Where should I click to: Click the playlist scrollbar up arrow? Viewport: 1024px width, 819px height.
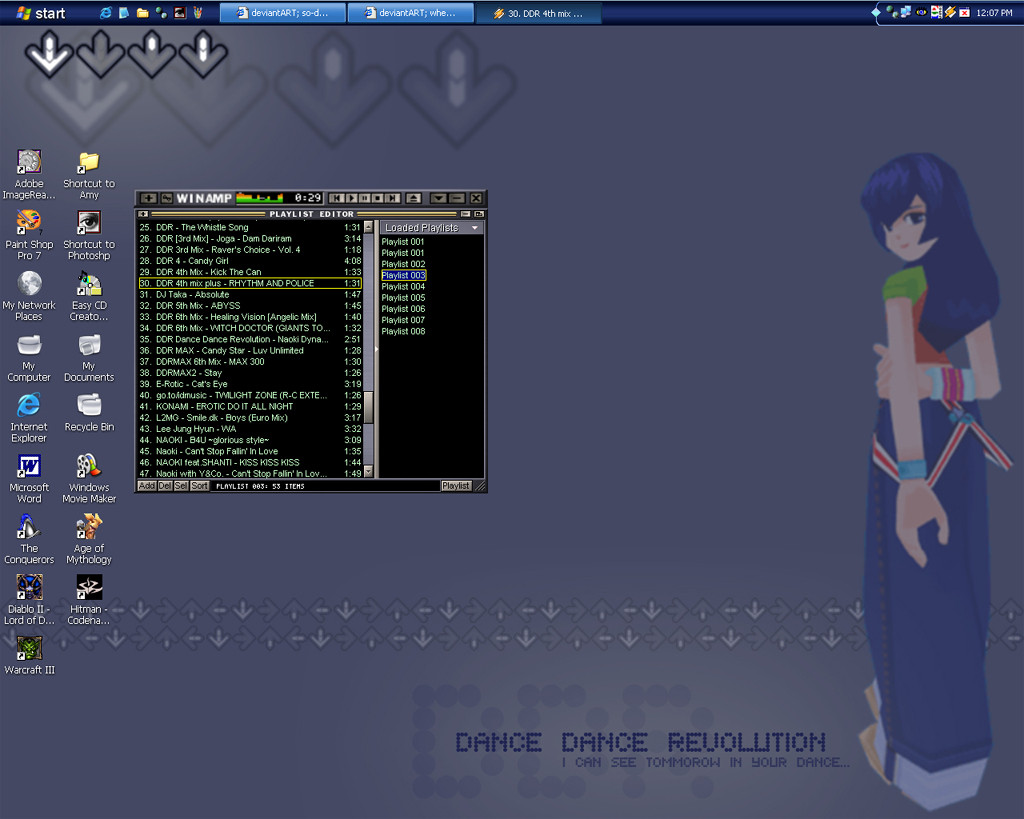coord(368,227)
